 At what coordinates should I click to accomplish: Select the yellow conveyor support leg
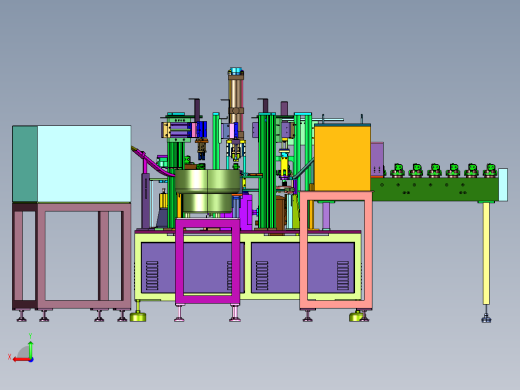(486, 253)
